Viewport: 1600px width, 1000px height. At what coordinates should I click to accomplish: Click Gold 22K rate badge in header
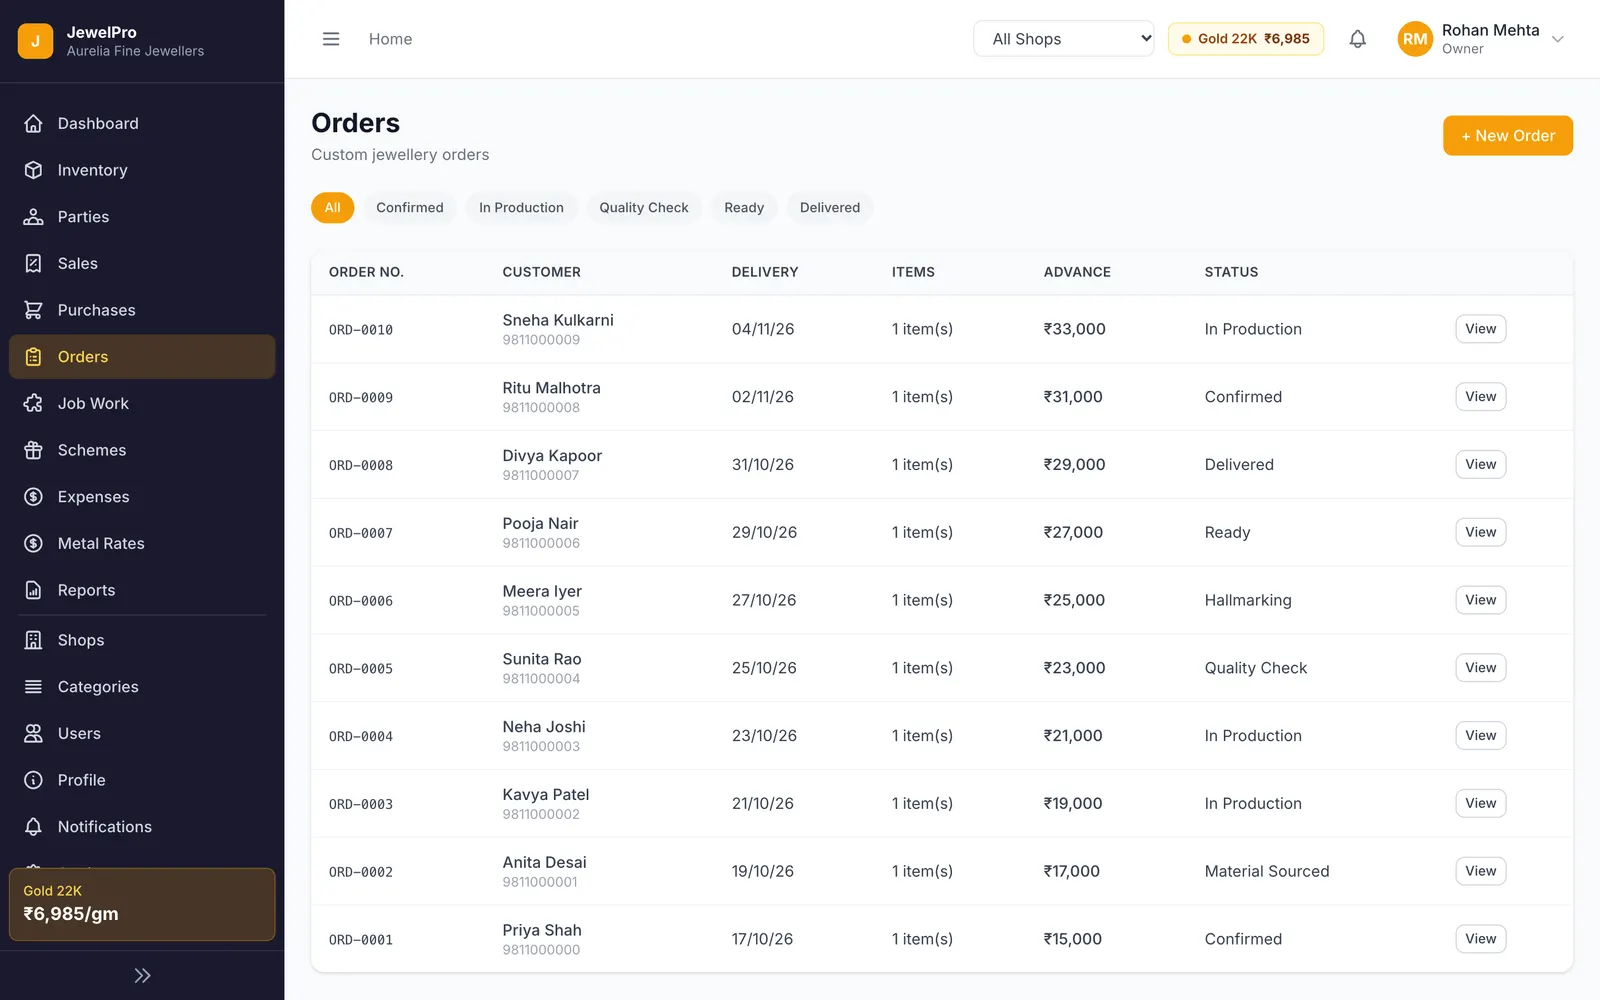1245,39
